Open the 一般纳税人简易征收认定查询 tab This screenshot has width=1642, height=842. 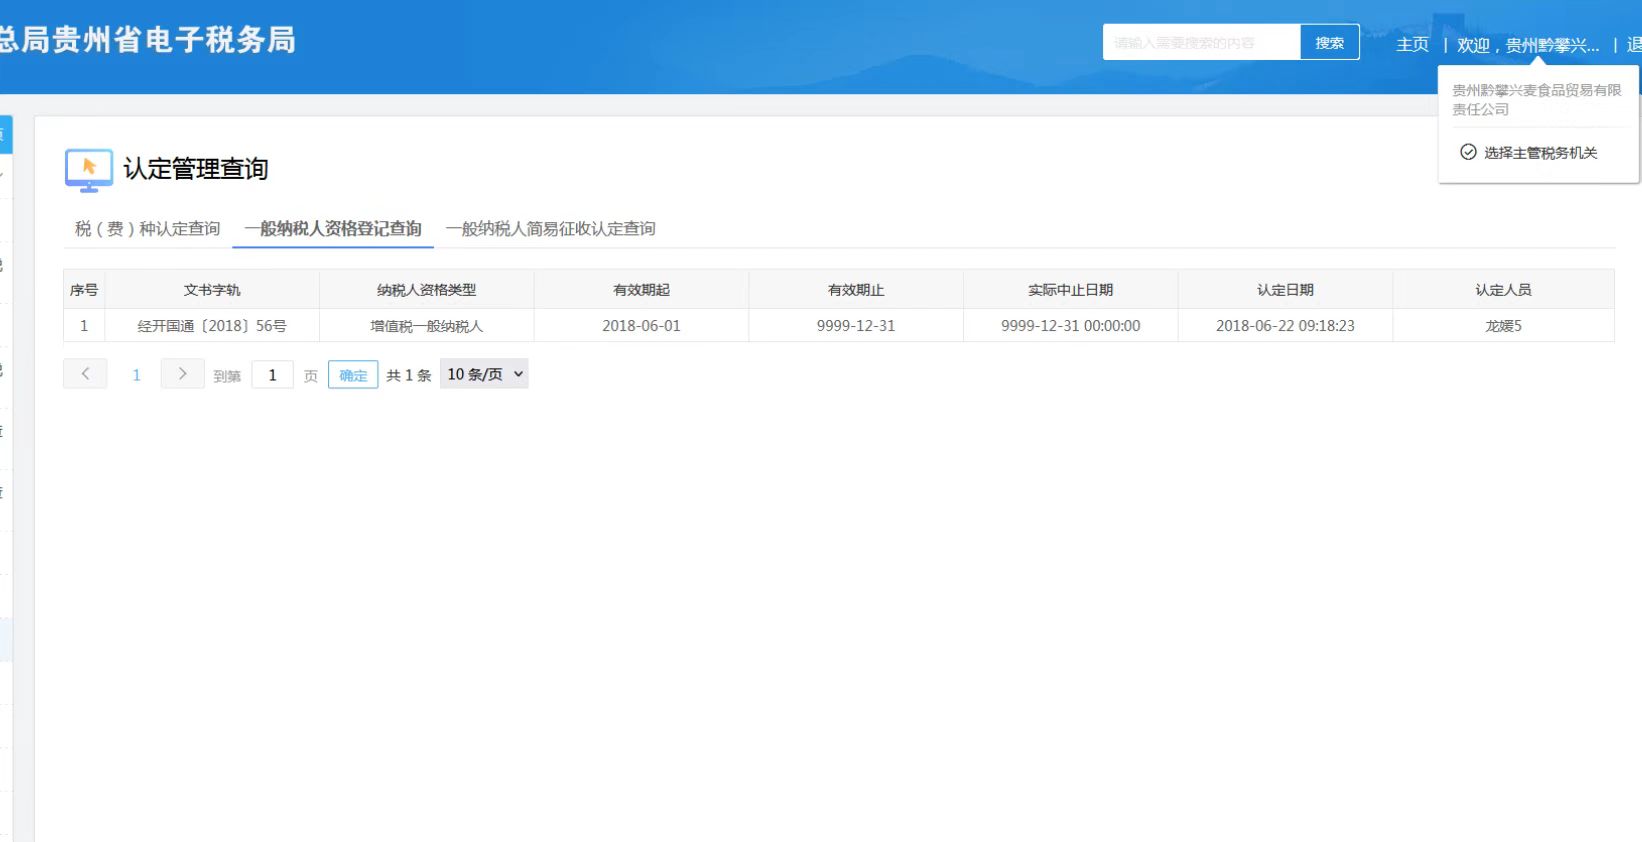tap(550, 229)
